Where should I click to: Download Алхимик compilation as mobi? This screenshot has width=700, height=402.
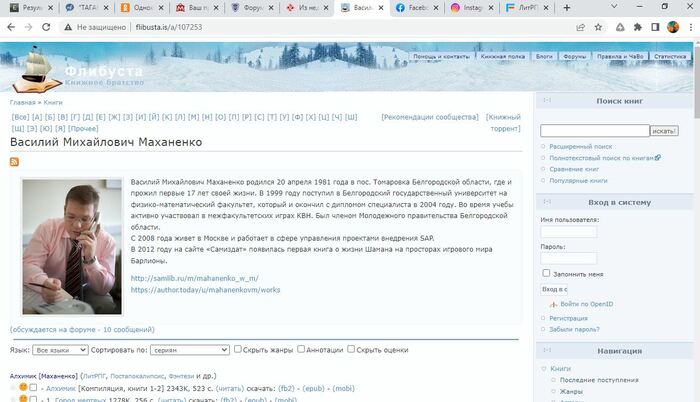[343, 389]
